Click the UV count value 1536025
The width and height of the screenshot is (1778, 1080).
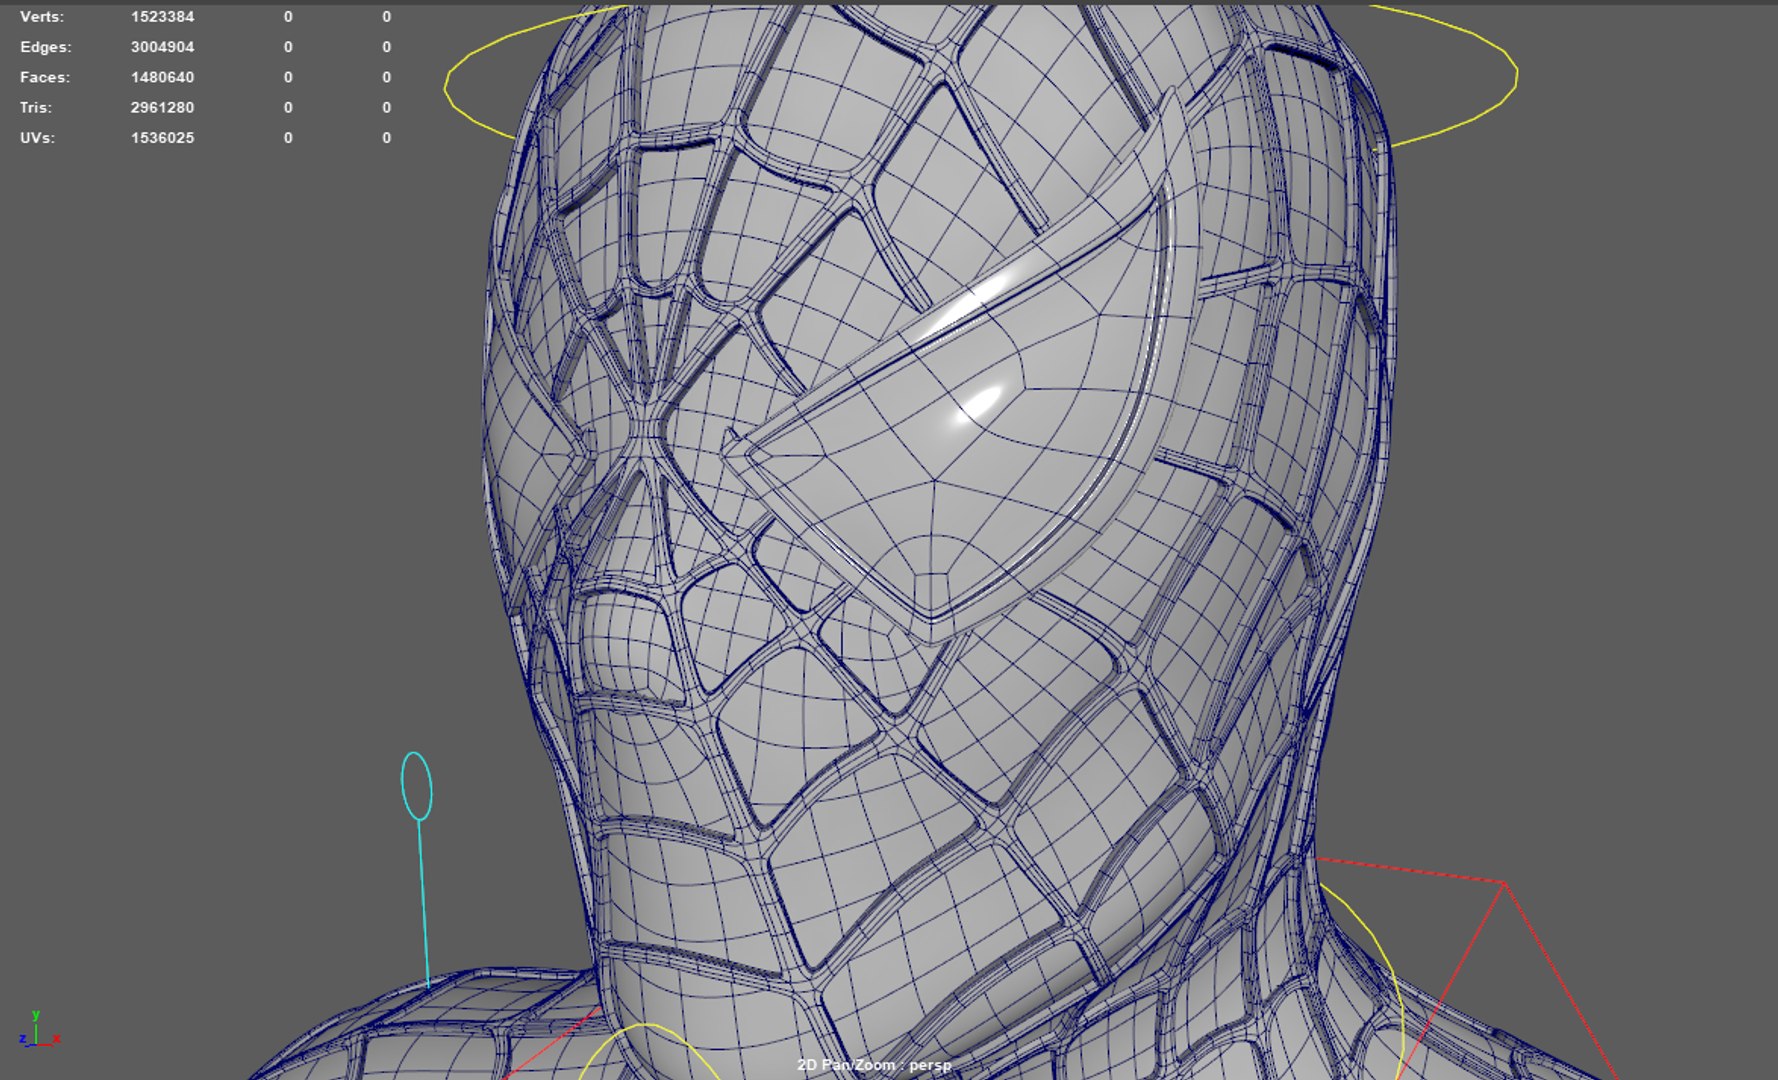pyautogui.click(x=162, y=138)
